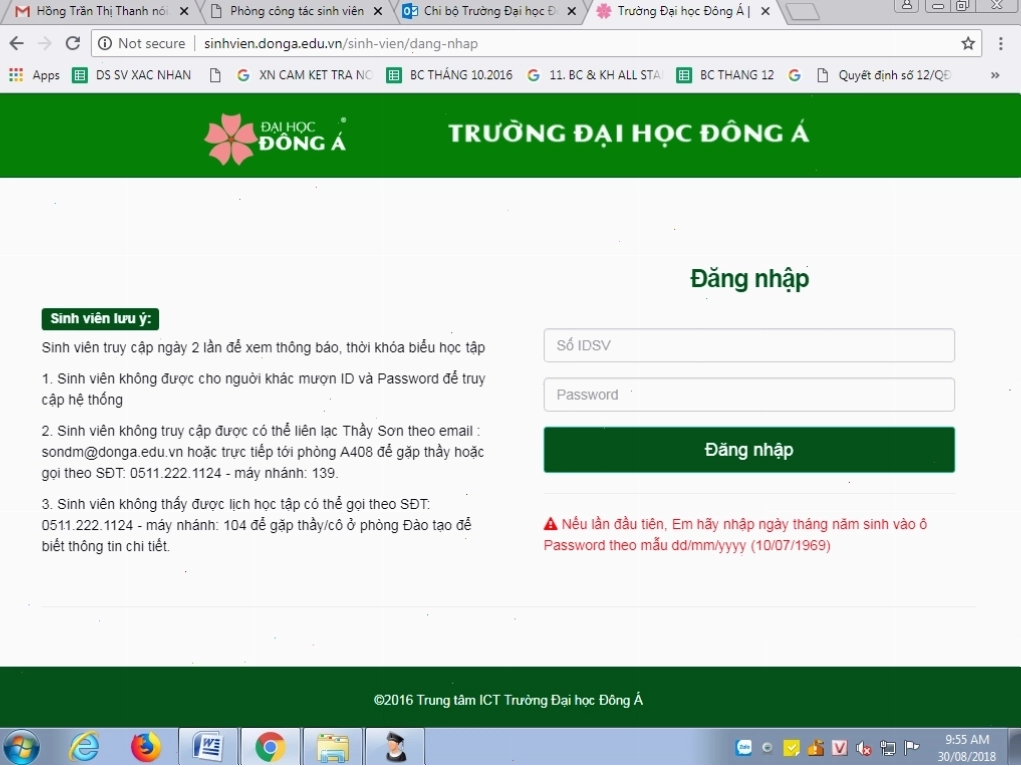Open the graduate figure taskbar app
The image size is (1021, 767).
(395, 747)
